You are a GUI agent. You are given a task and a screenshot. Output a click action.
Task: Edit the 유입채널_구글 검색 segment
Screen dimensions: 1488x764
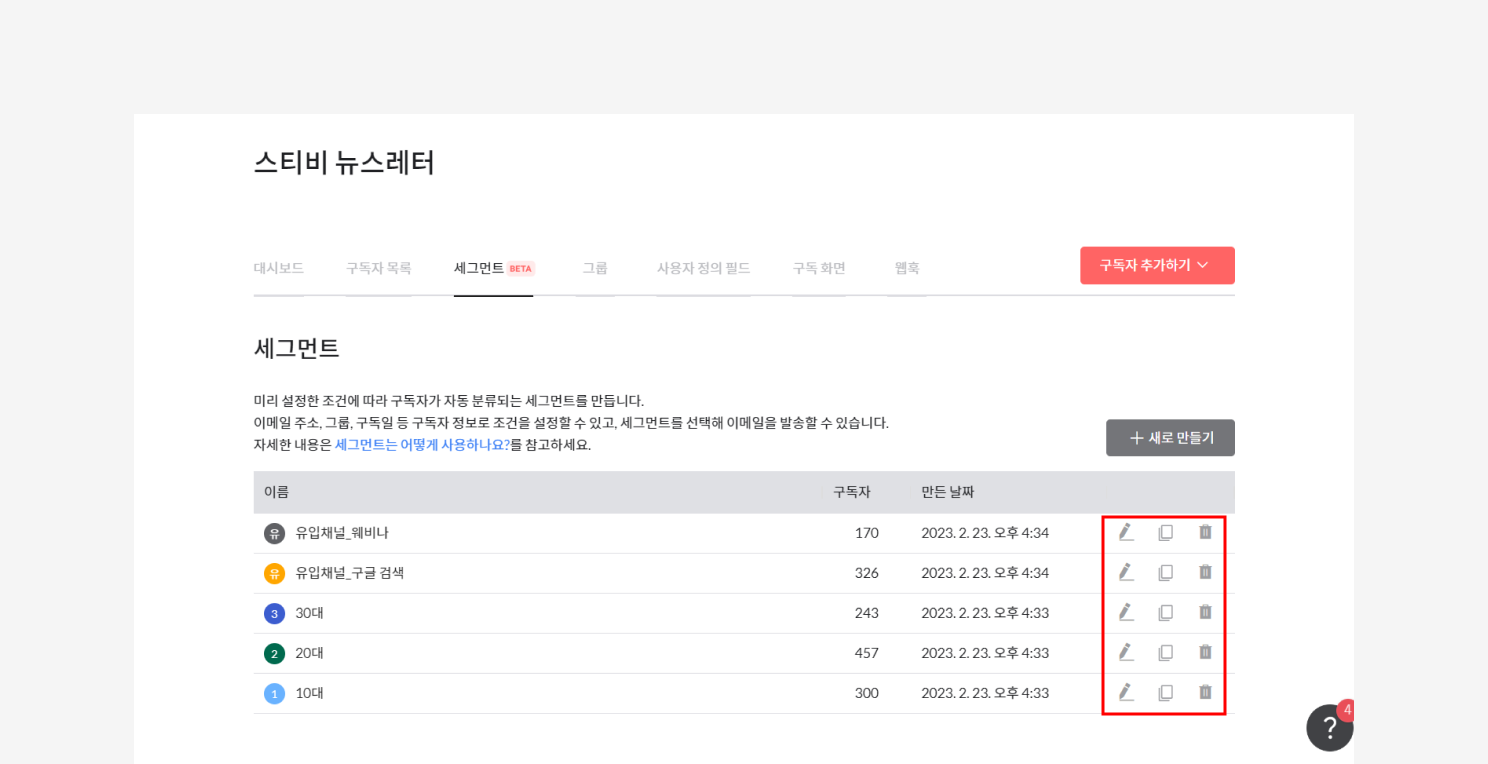1126,572
